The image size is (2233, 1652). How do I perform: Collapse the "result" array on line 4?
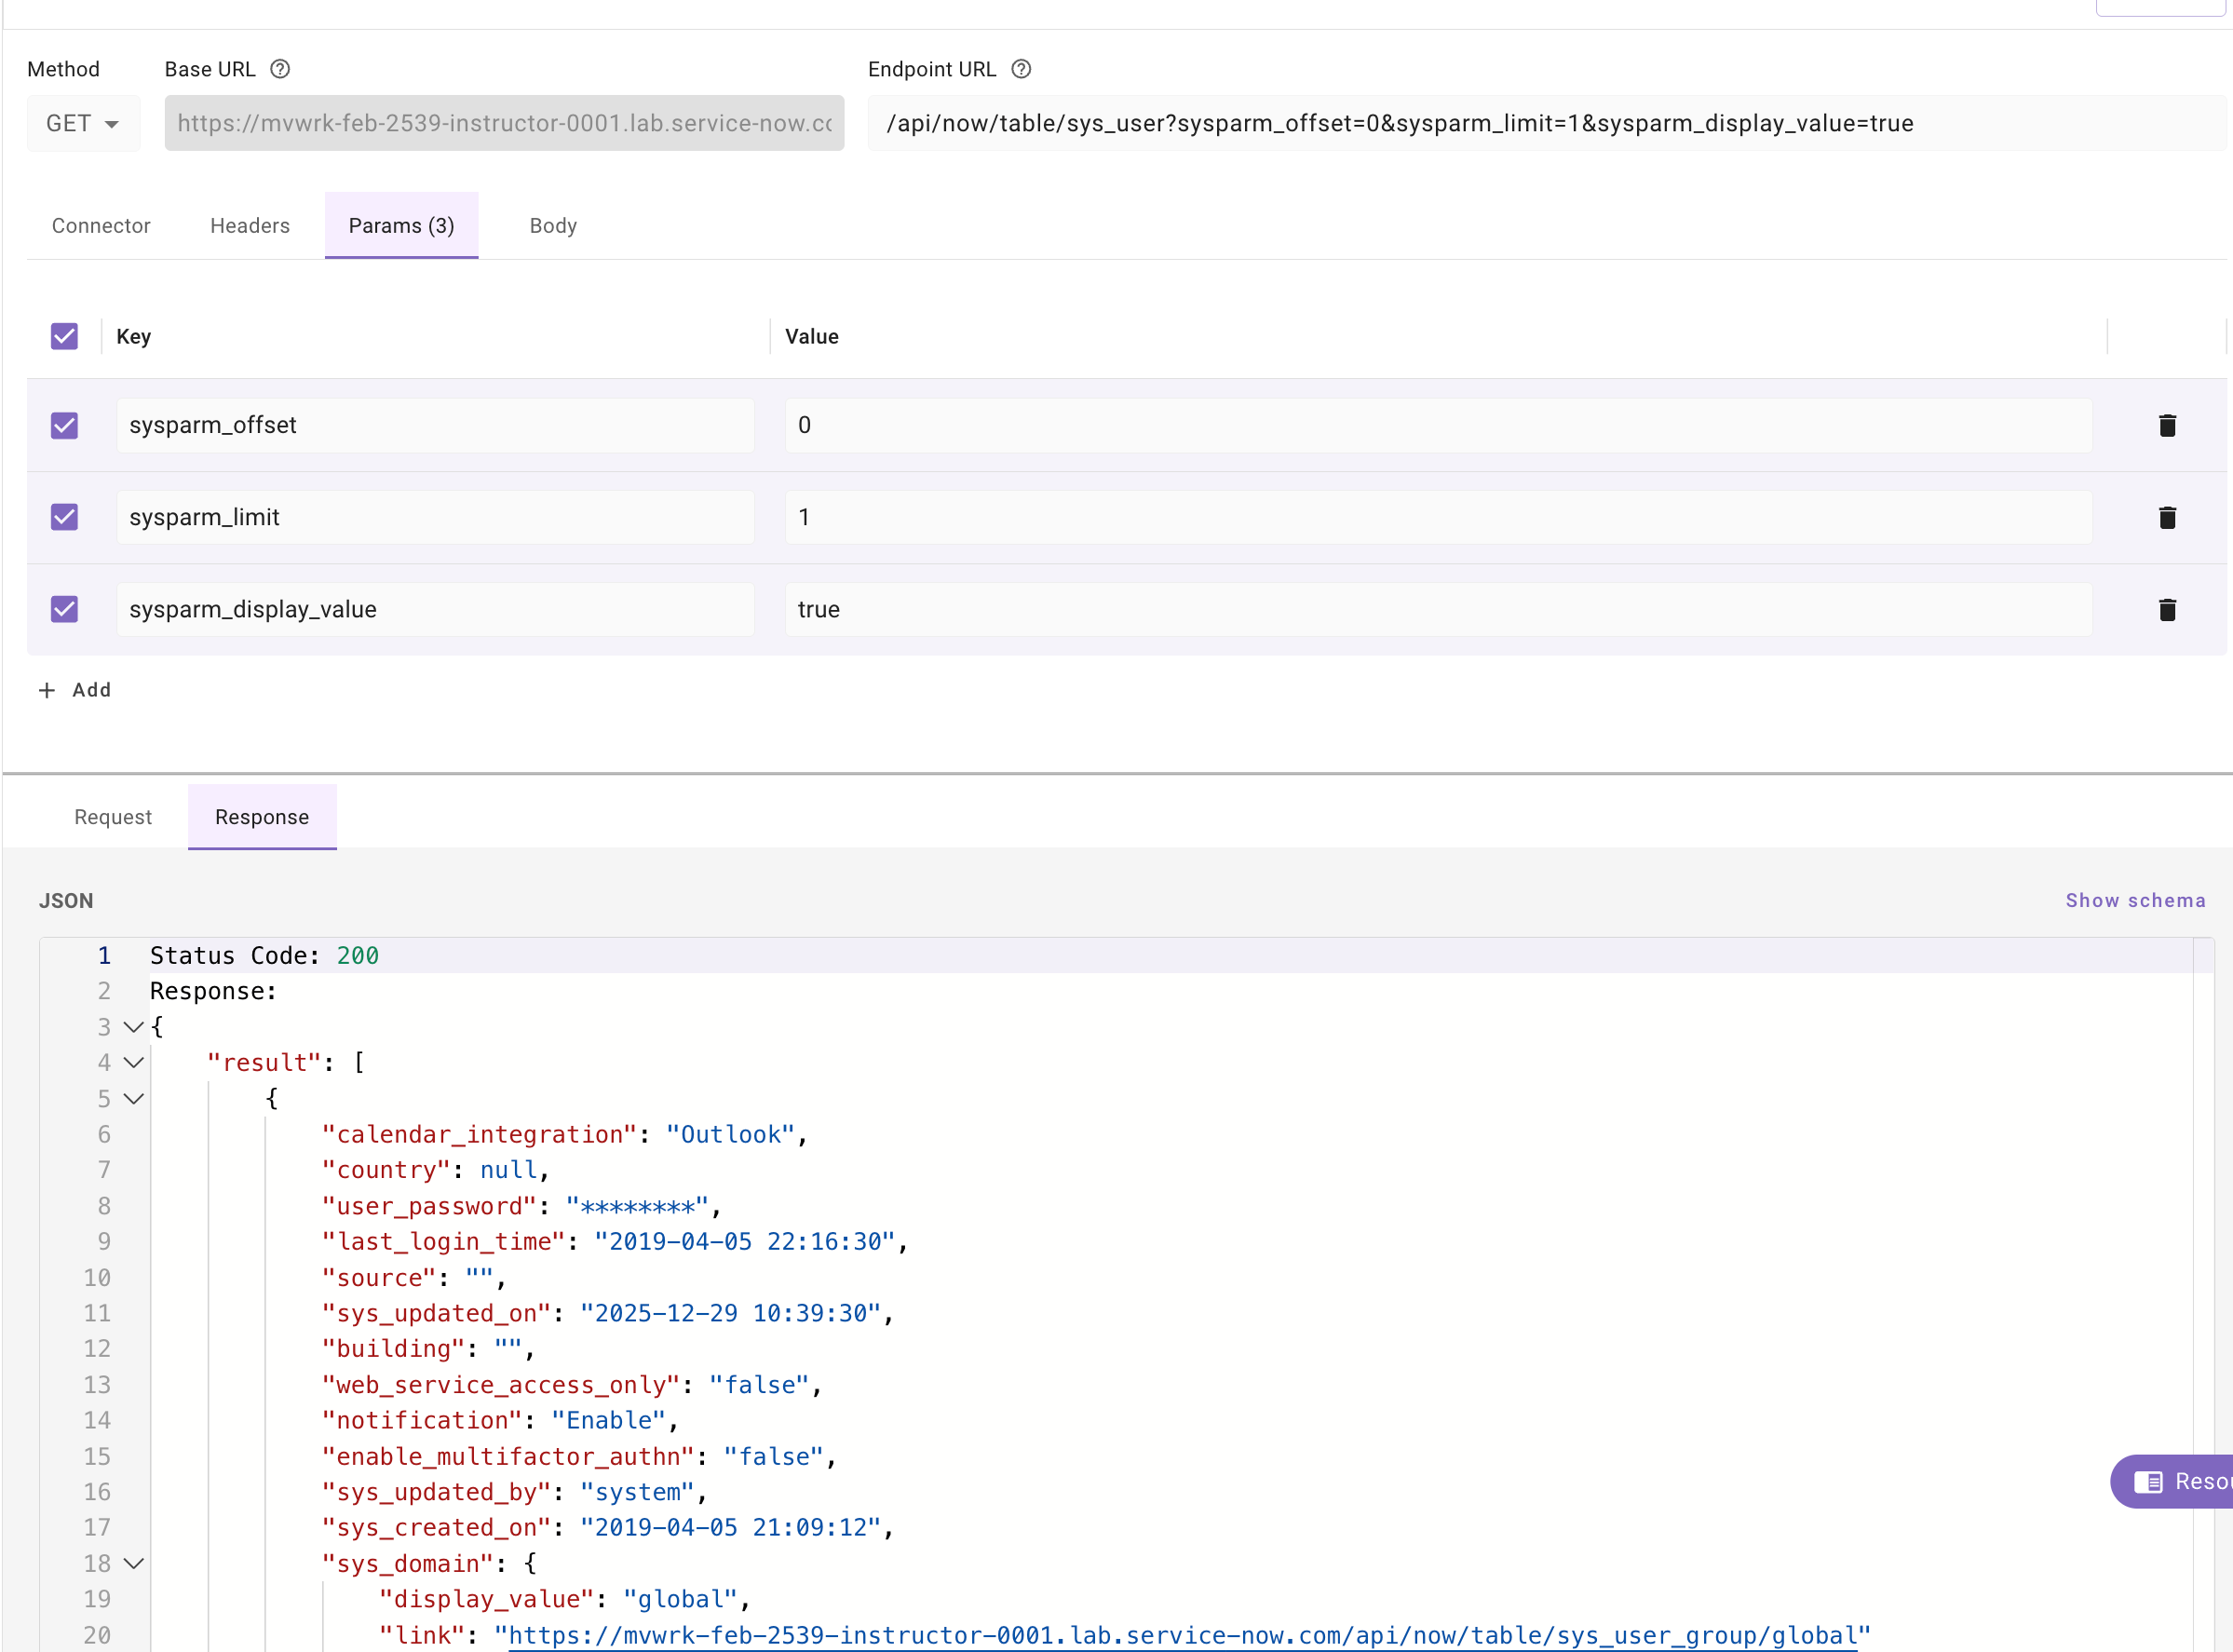pyautogui.click(x=134, y=1063)
